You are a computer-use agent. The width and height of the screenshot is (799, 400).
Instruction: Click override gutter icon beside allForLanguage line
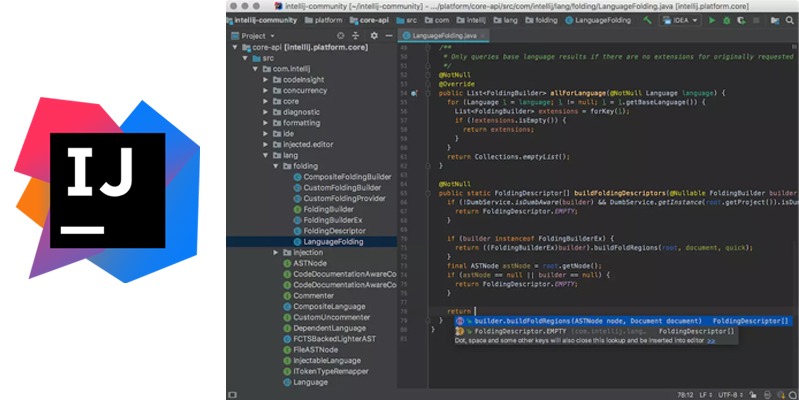point(414,93)
